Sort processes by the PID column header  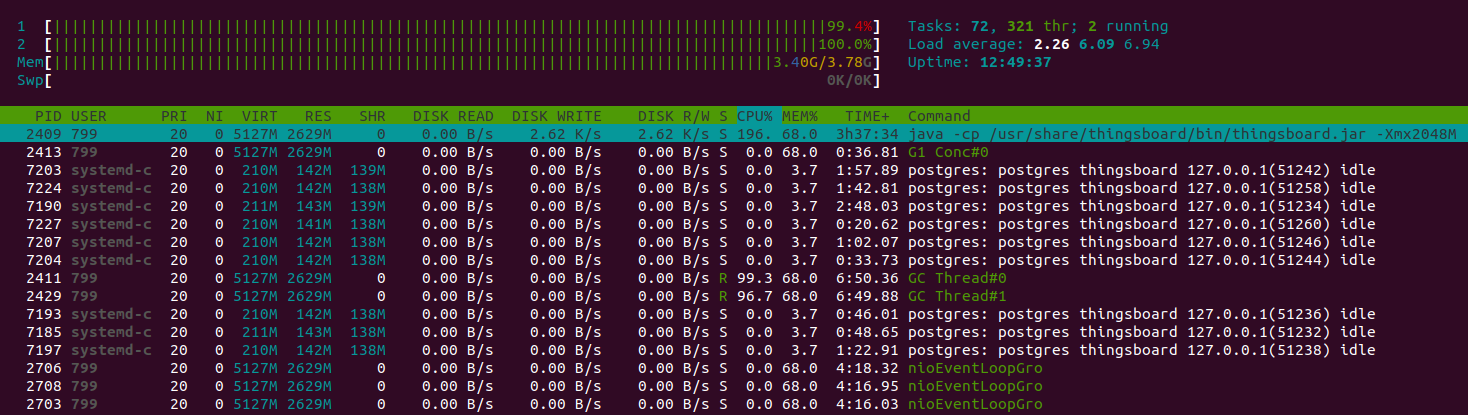48,116
